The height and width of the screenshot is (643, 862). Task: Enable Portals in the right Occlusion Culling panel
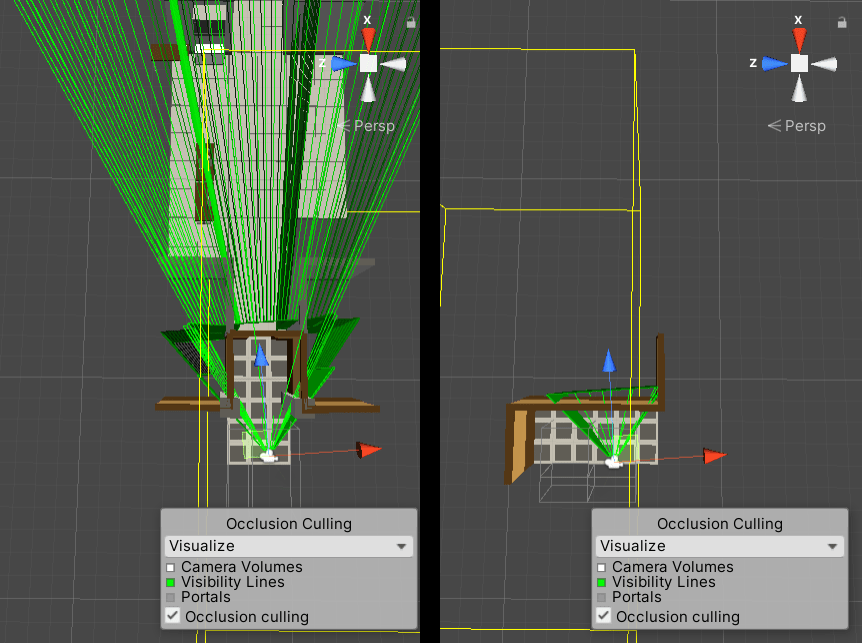(602, 597)
